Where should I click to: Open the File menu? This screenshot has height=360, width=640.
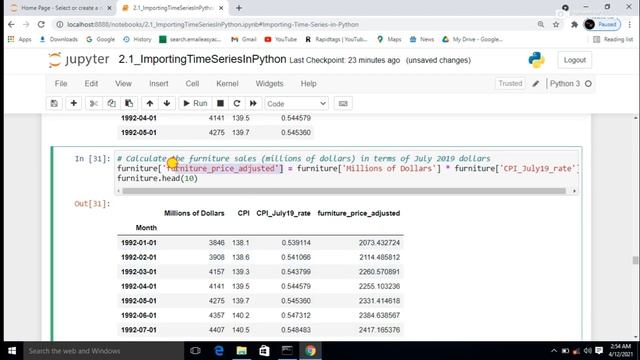point(61,83)
